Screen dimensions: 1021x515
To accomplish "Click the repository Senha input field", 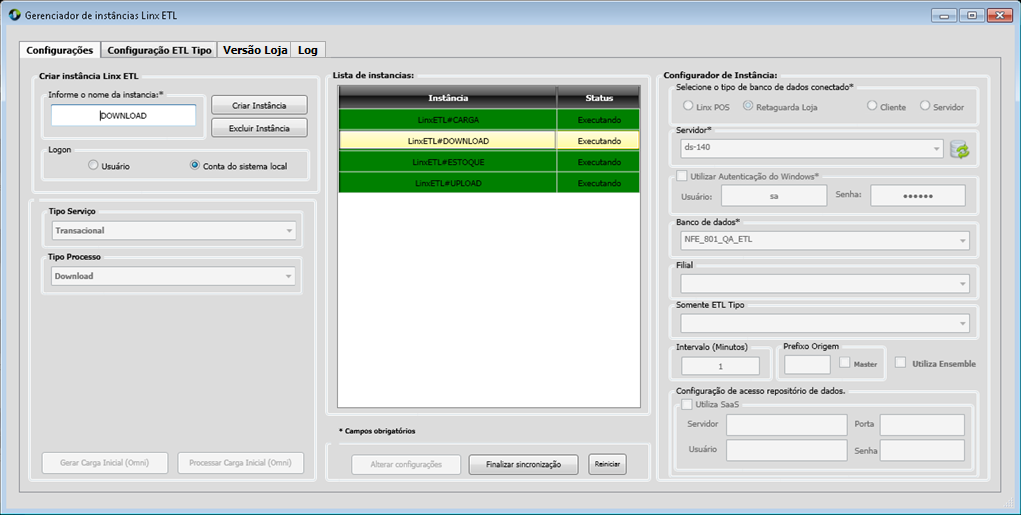I will [922, 450].
